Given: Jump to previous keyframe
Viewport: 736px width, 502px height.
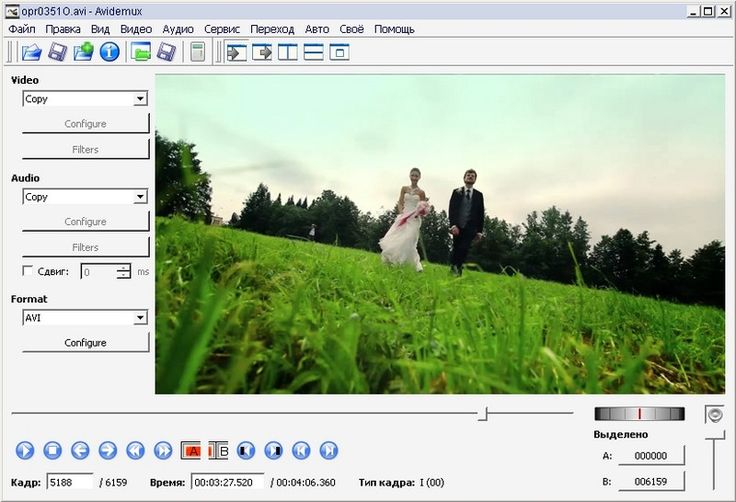Looking at the screenshot, I should [x=135, y=450].
